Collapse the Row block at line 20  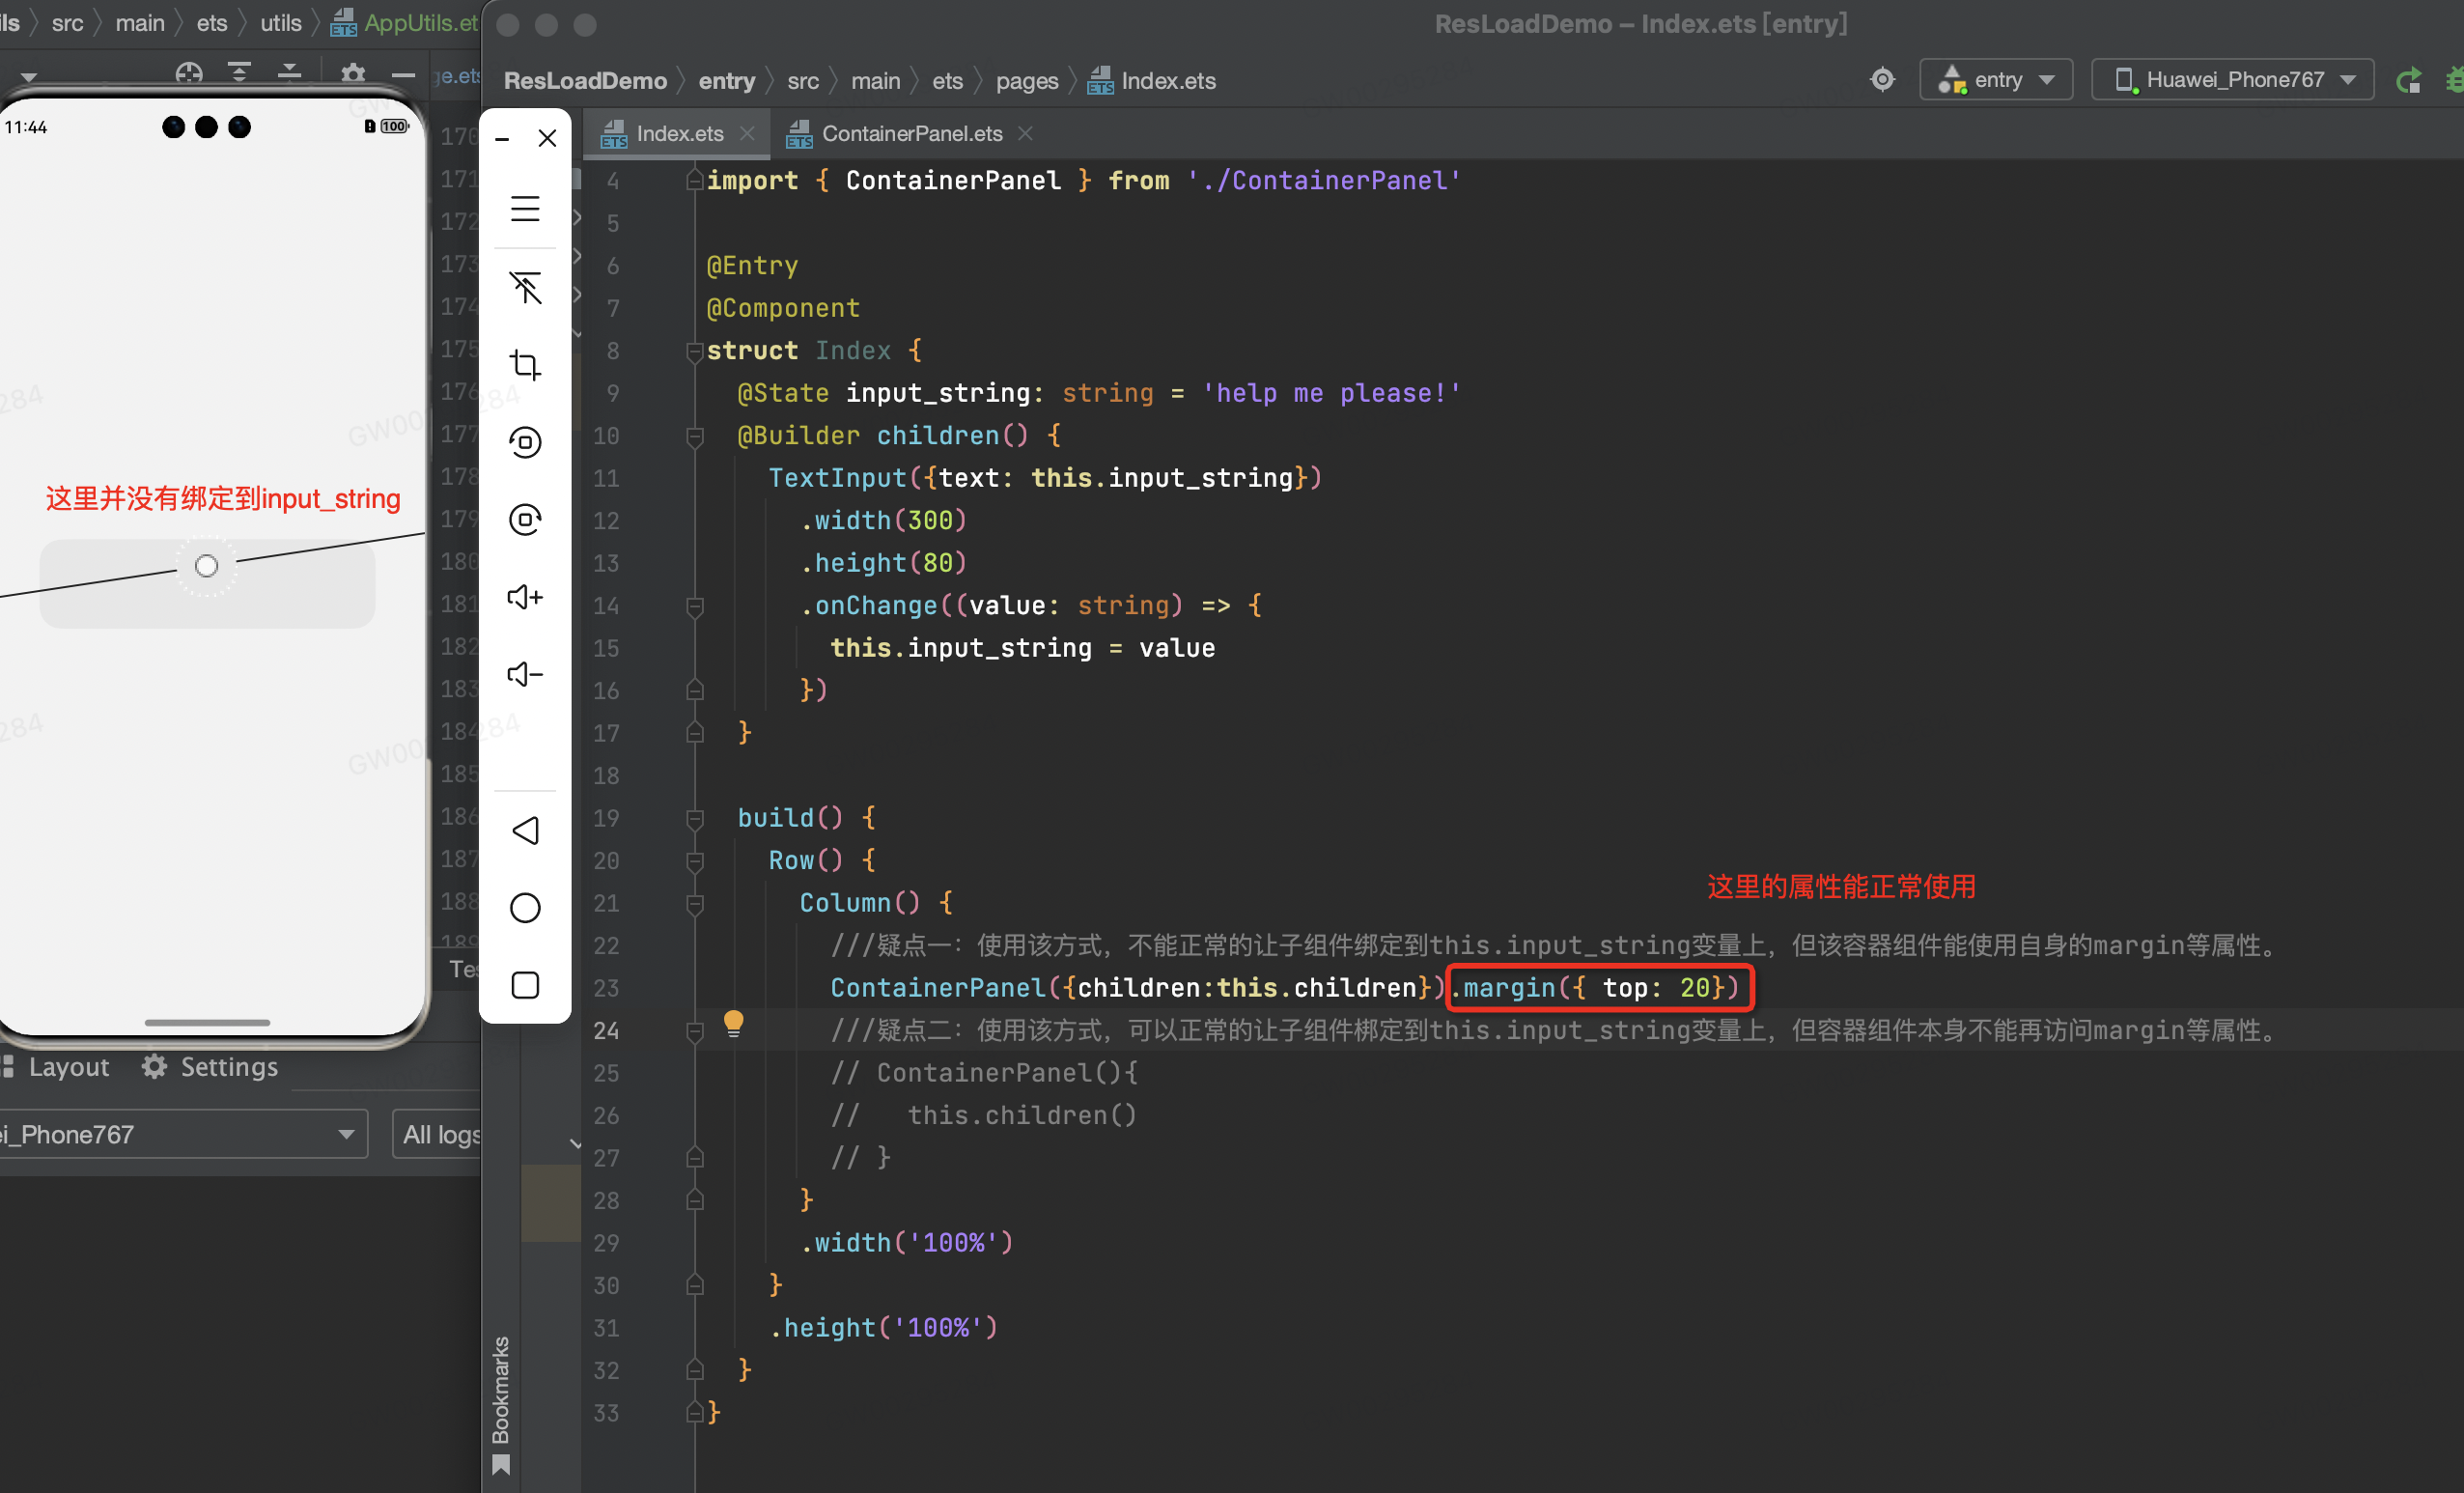coord(695,861)
